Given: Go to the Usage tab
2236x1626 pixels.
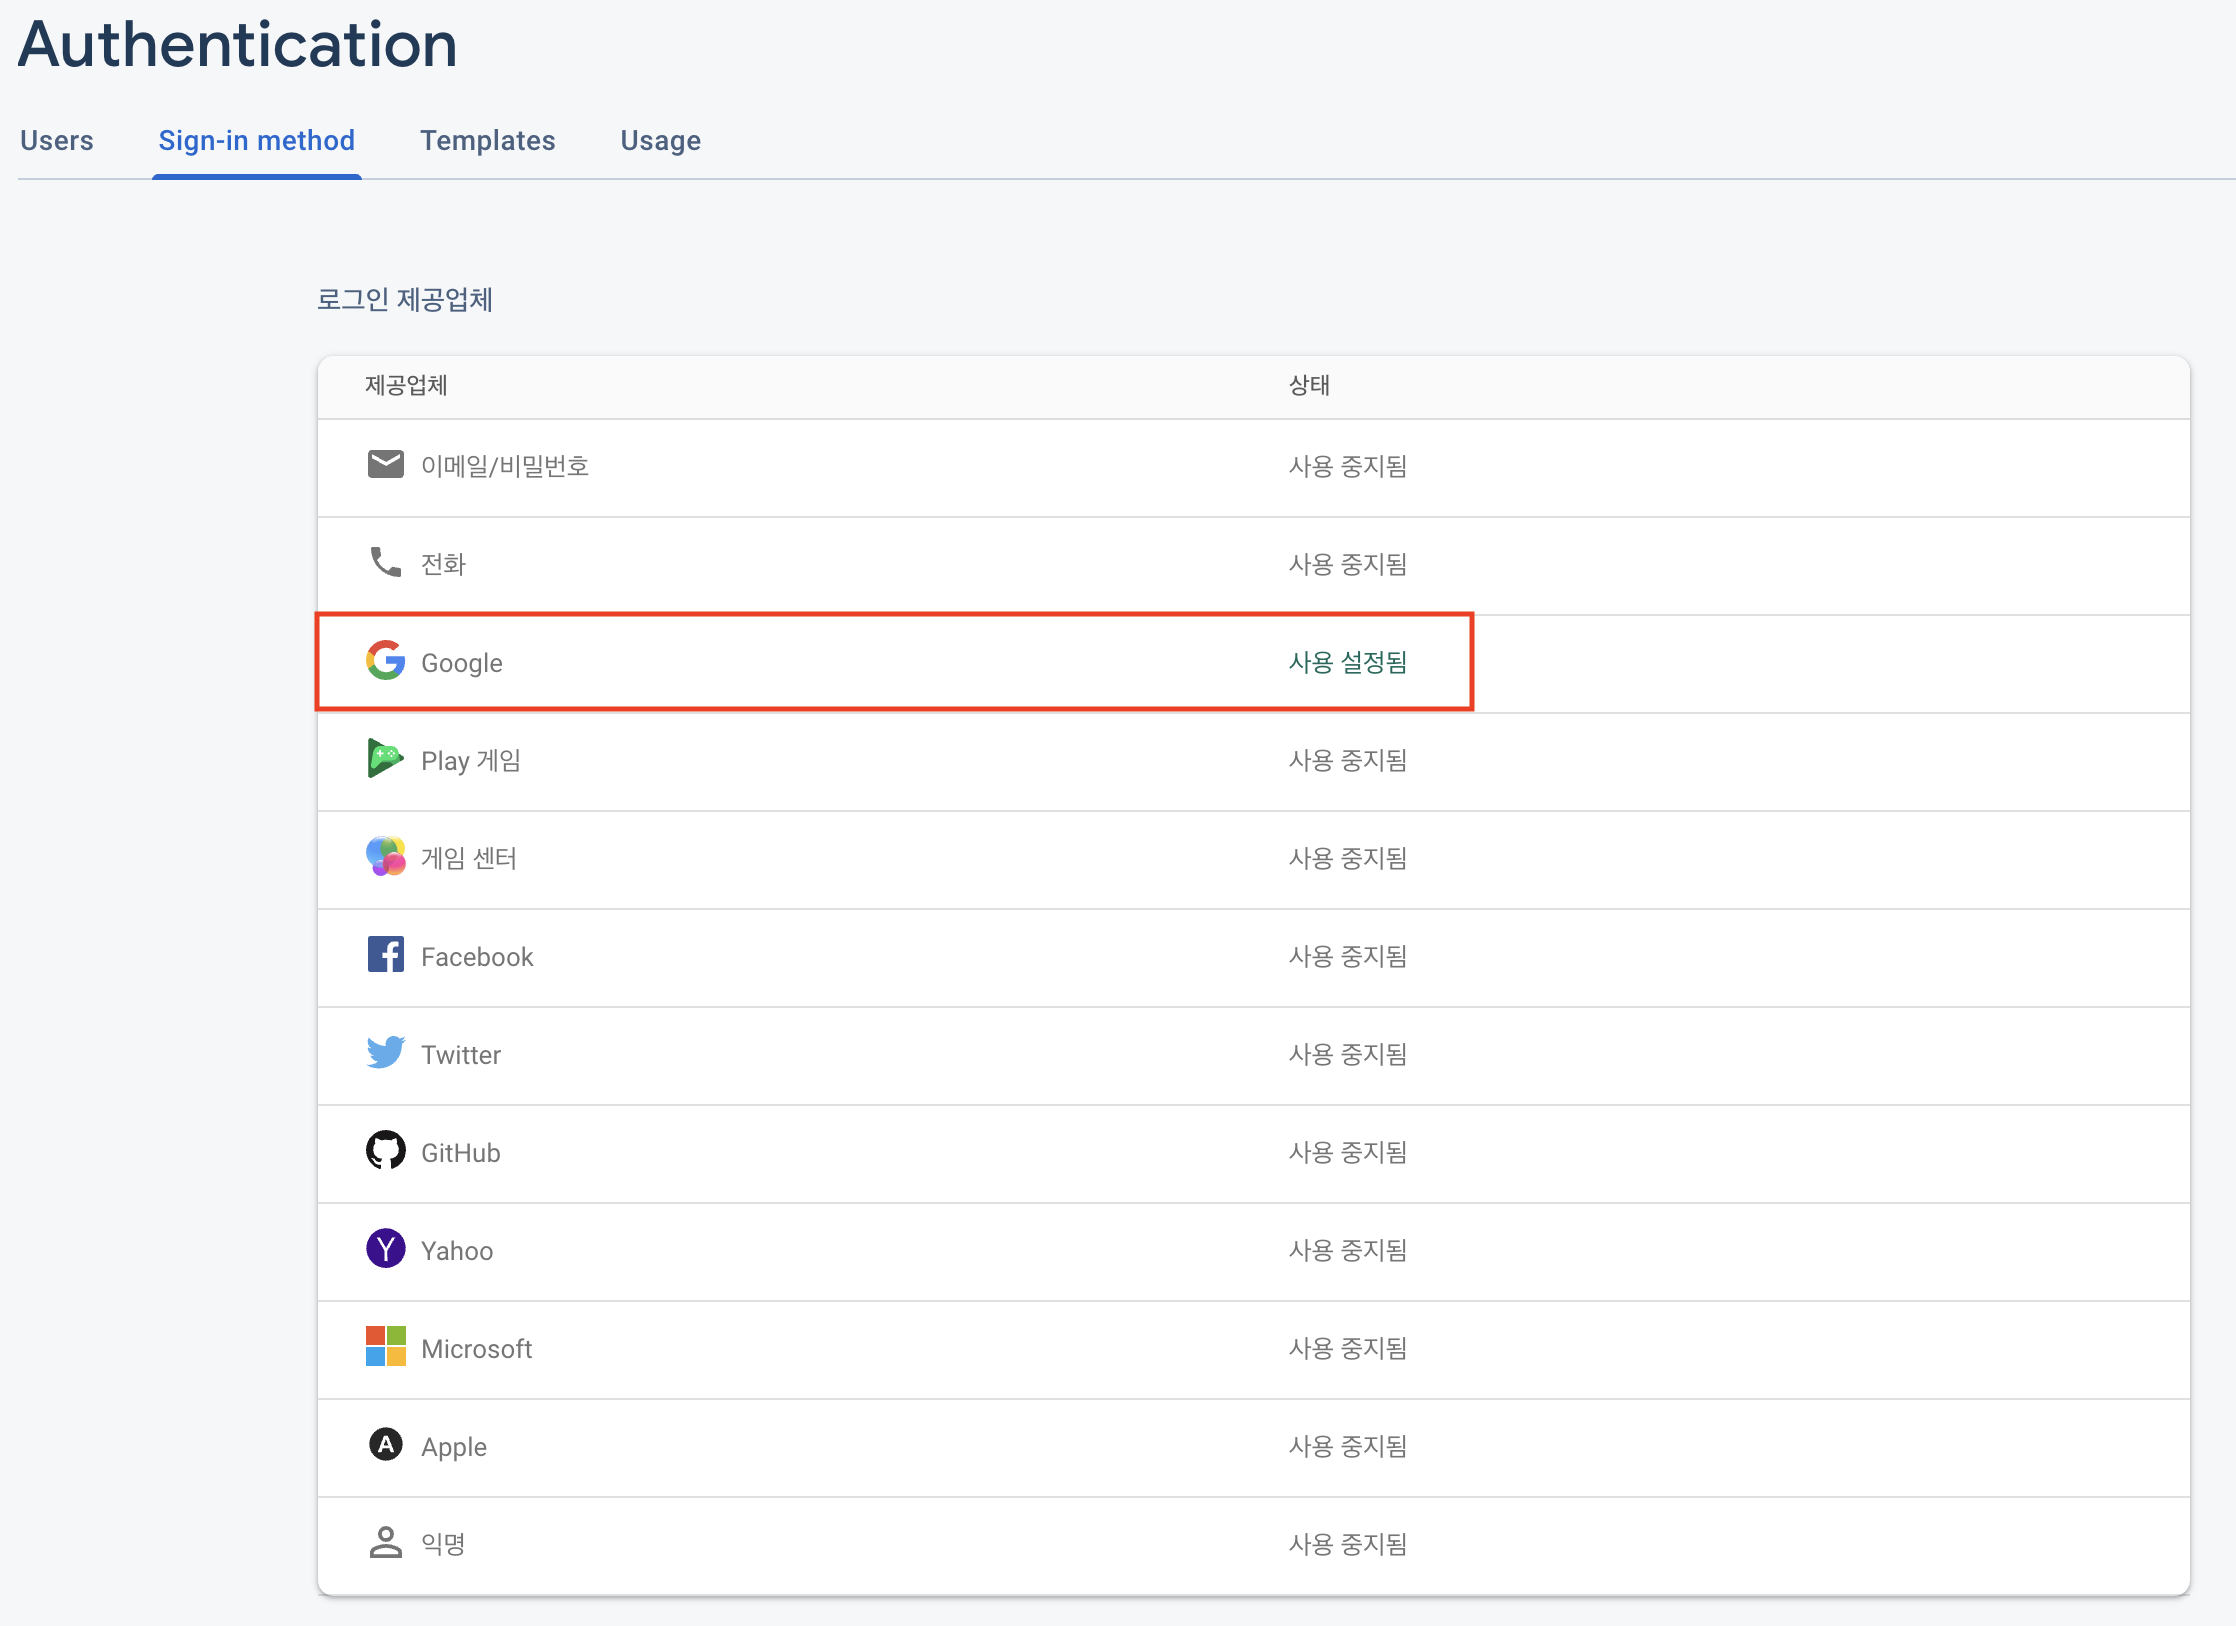Looking at the screenshot, I should pyautogui.click(x=660, y=141).
